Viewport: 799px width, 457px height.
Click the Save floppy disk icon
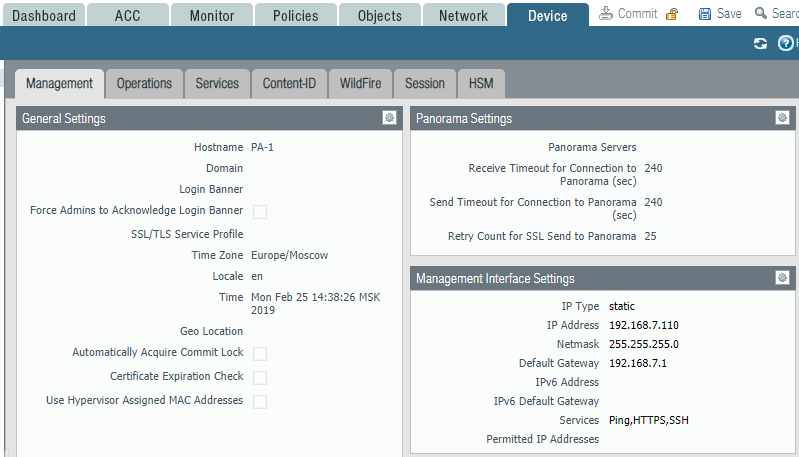tap(705, 14)
